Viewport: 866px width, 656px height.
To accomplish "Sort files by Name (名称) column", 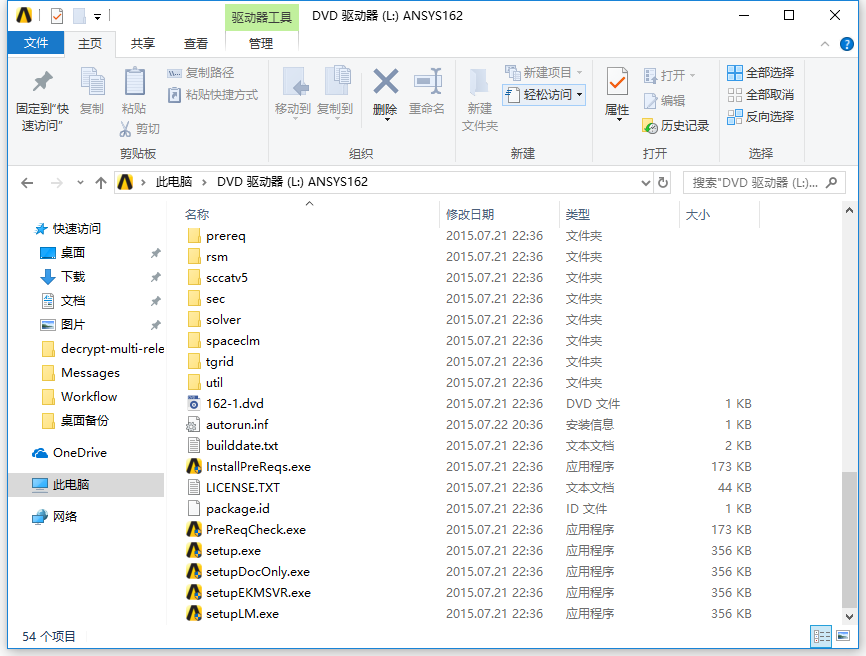I will [x=197, y=215].
